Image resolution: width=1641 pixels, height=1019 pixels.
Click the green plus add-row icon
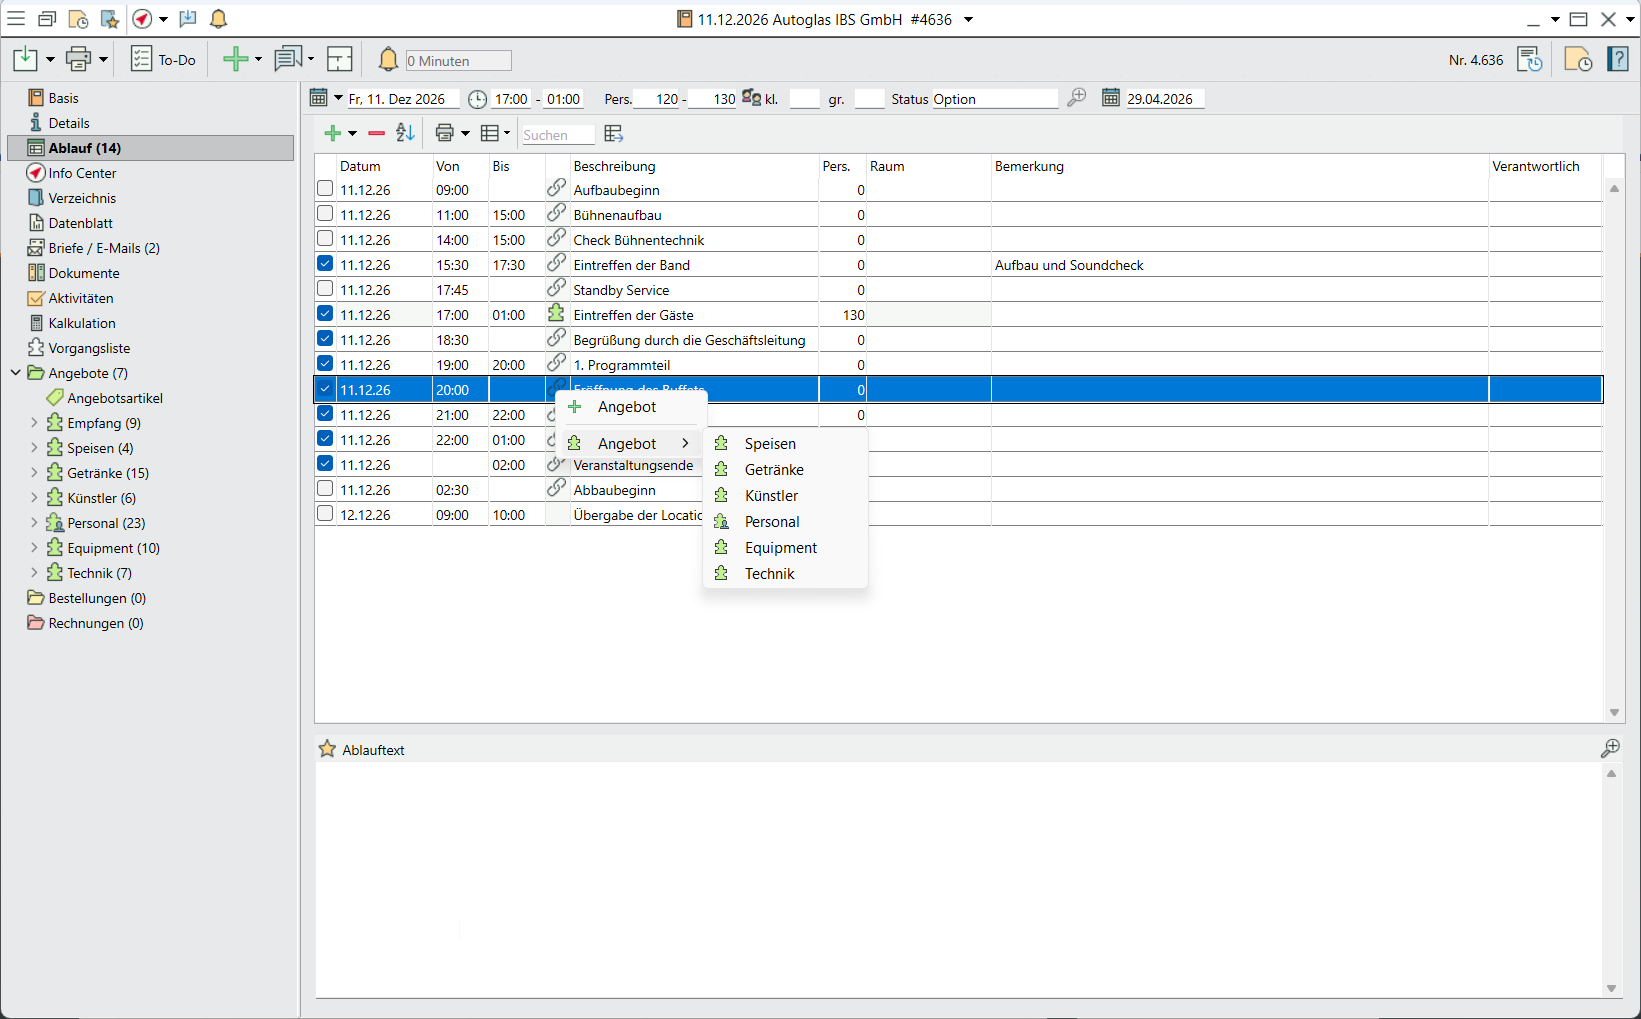pos(333,133)
